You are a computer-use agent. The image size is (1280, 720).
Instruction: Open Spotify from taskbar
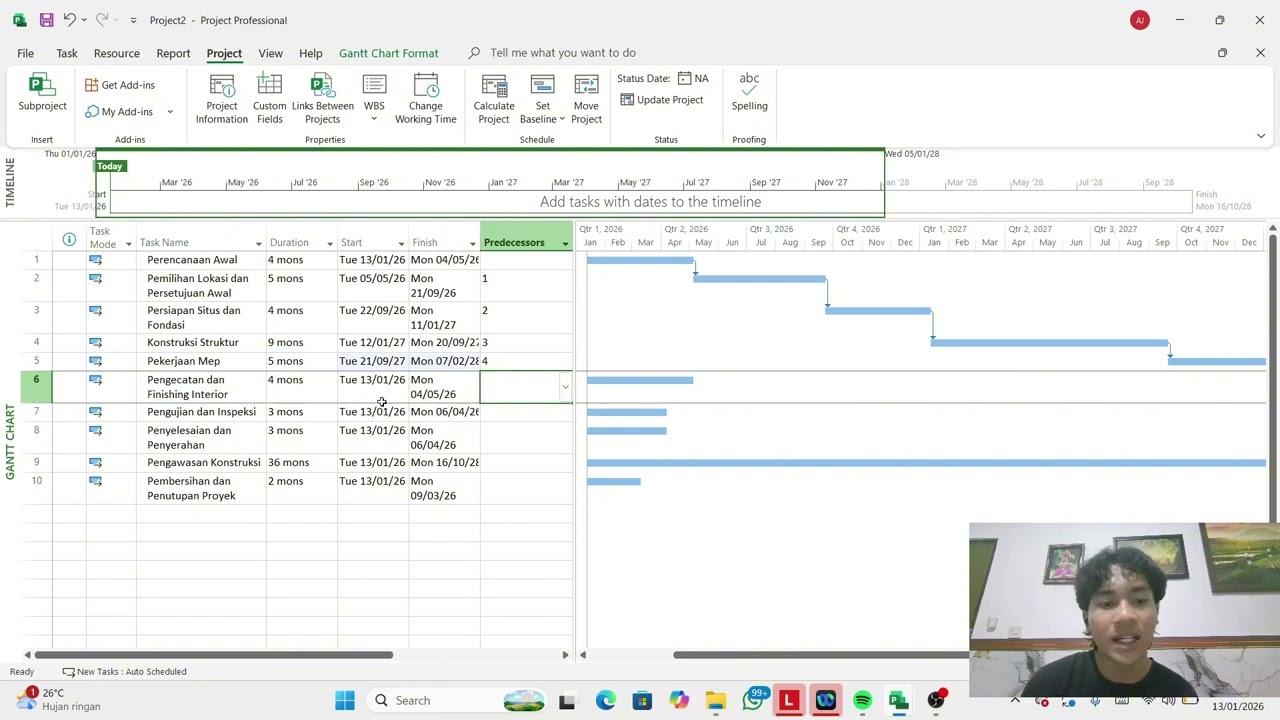(862, 701)
